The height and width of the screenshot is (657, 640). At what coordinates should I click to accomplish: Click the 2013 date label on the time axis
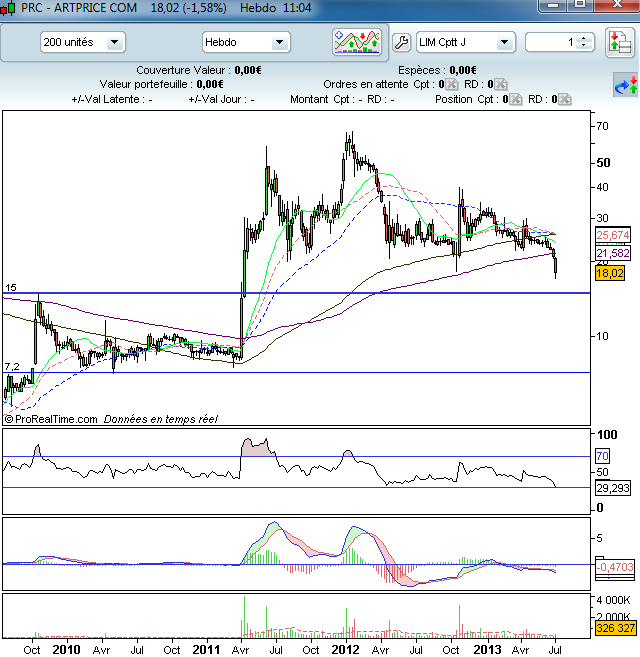coord(487,649)
